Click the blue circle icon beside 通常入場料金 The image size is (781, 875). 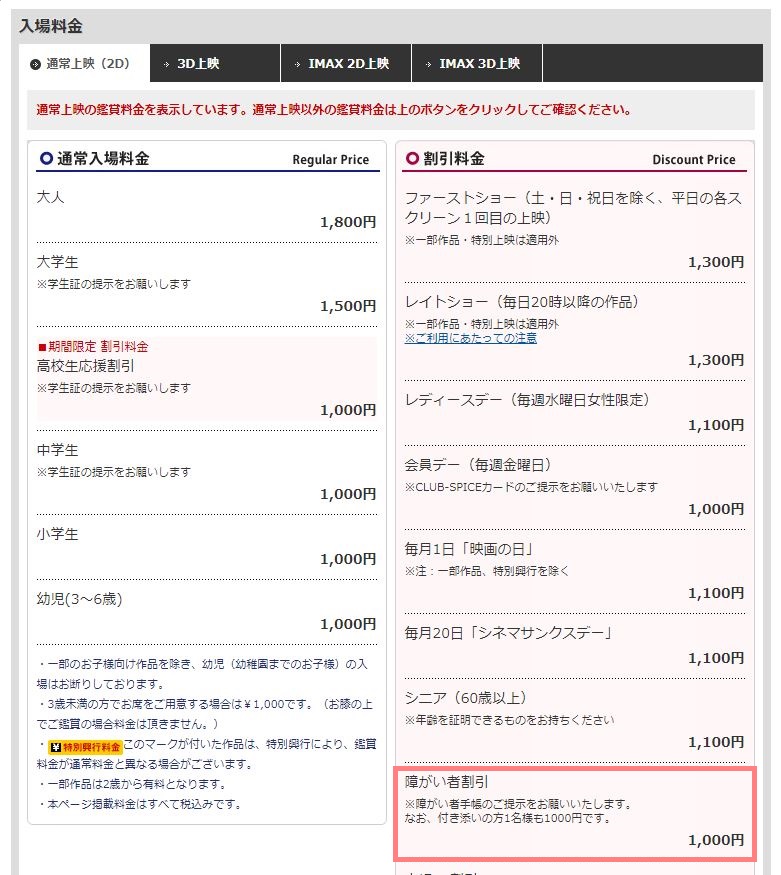click(45, 159)
